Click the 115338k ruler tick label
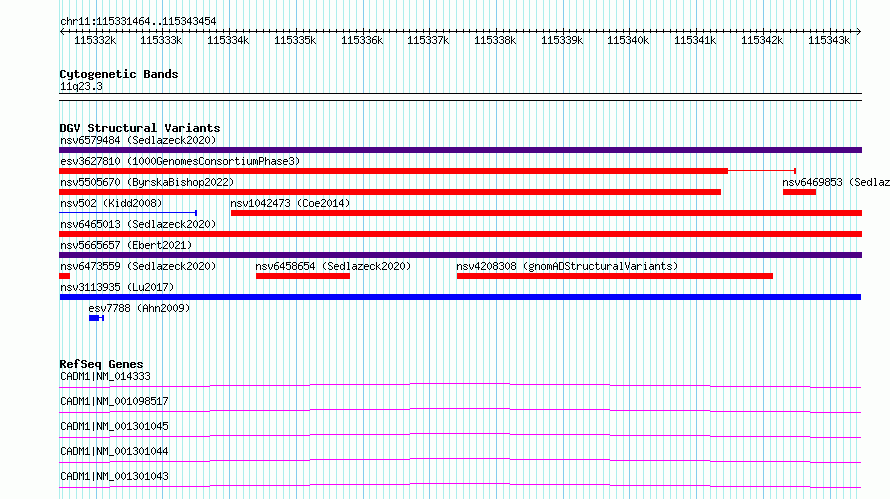890x499 pixels. (x=496, y=40)
